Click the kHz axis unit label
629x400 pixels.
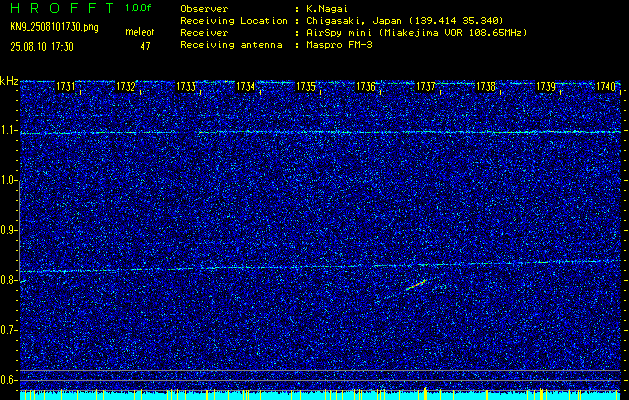click(9, 81)
